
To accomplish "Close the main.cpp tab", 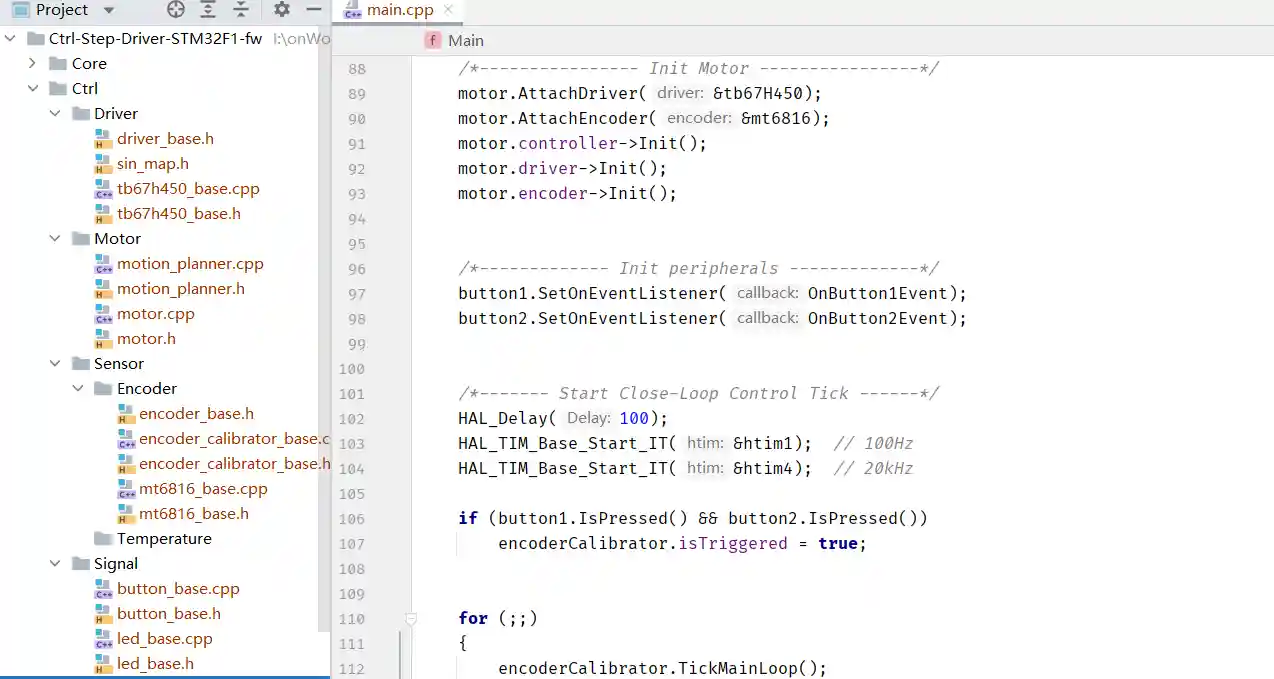I will pos(448,10).
